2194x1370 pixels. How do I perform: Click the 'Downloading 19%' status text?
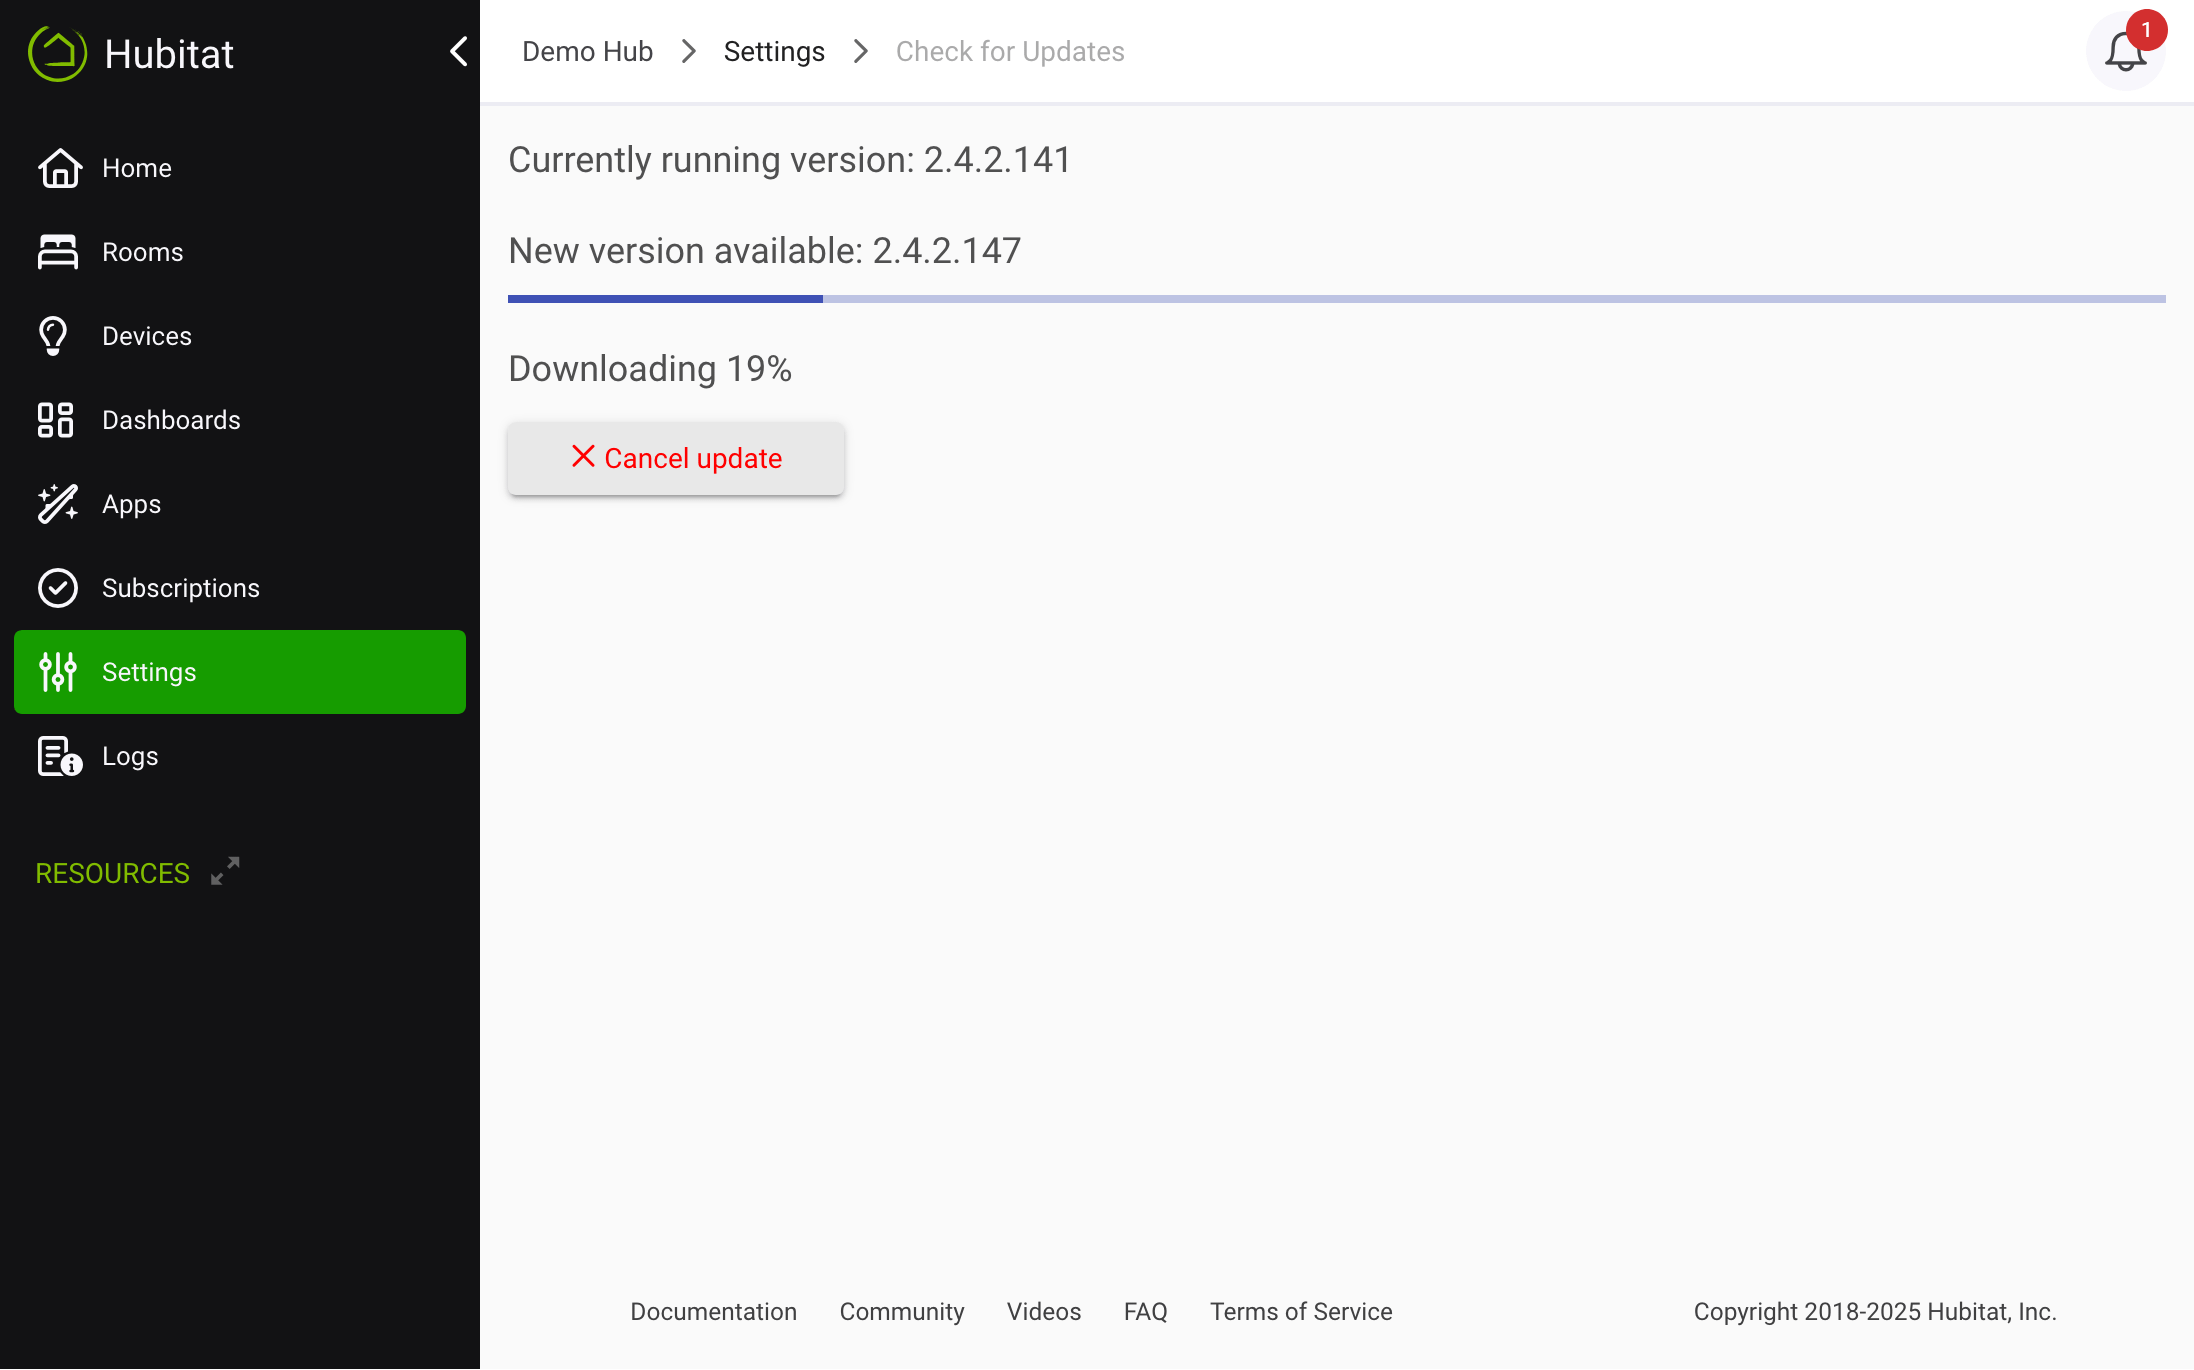click(x=650, y=369)
